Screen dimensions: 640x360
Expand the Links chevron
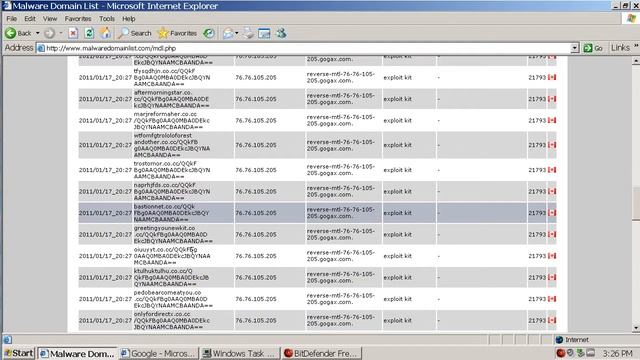click(x=636, y=46)
